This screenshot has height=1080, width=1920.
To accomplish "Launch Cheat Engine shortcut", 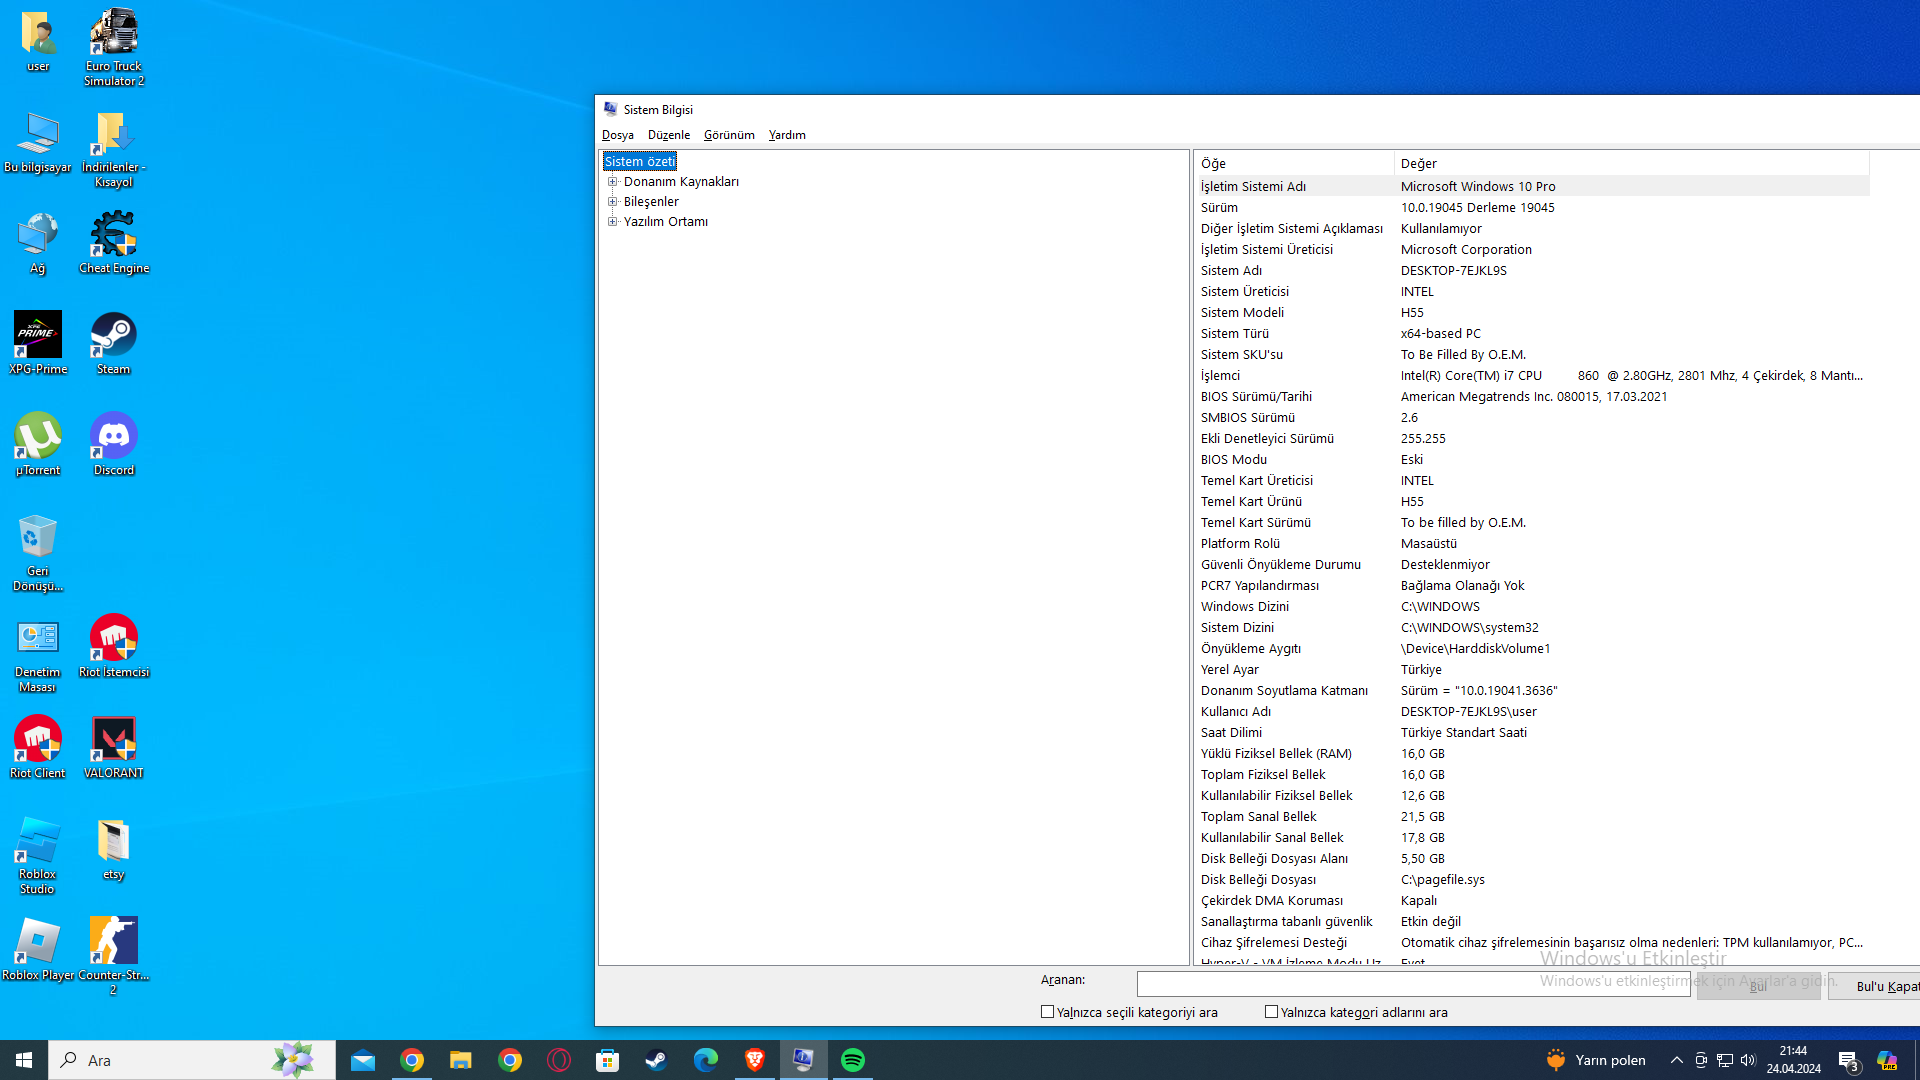I will coord(114,242).
